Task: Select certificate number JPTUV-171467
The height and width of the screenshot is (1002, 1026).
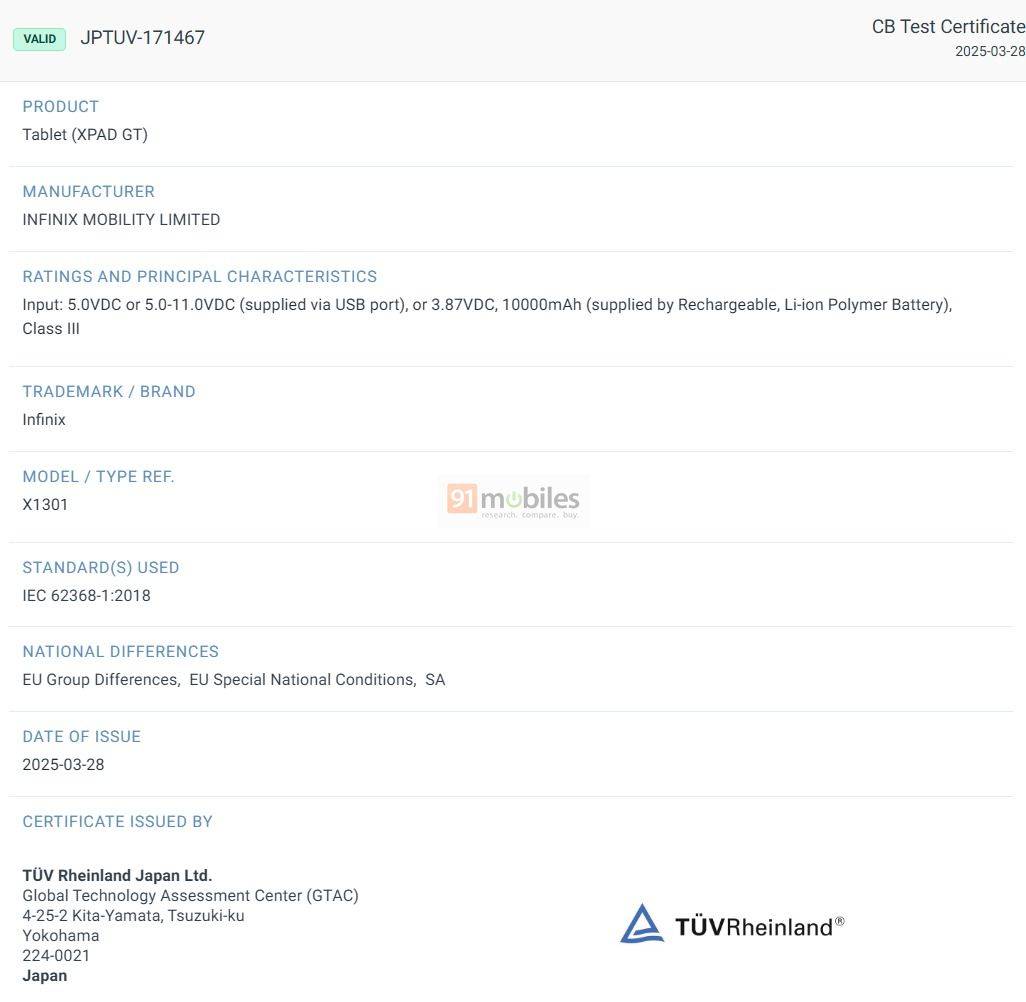Action: [143, 38]
